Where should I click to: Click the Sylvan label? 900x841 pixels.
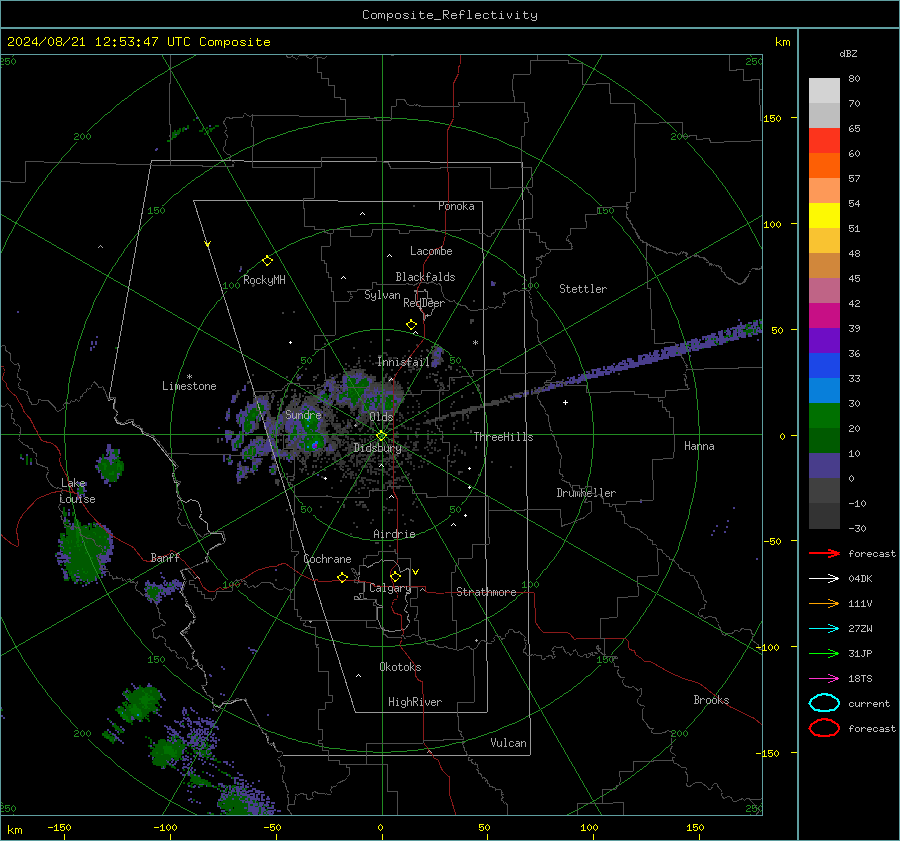pos(382,296)
